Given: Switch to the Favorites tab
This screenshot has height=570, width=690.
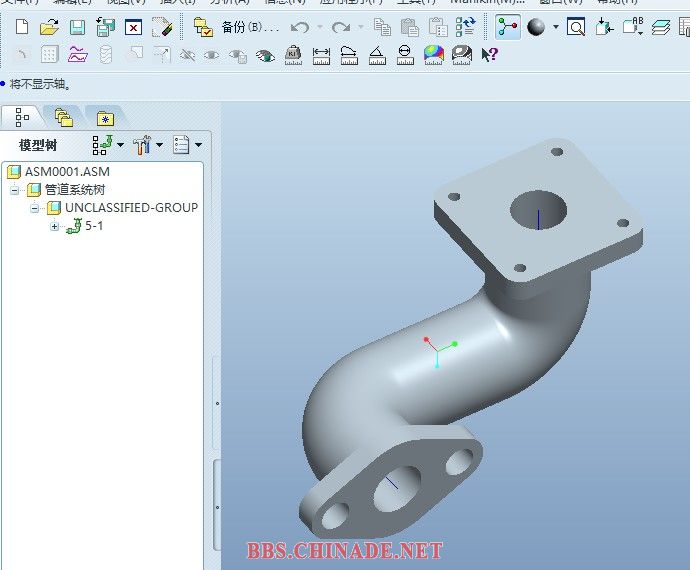Looking at the screenshot, I should 104,118.
